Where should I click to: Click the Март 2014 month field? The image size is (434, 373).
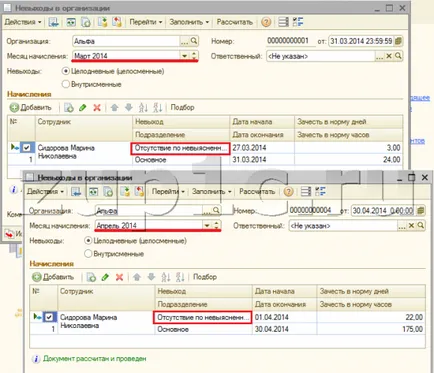(126, 56)
